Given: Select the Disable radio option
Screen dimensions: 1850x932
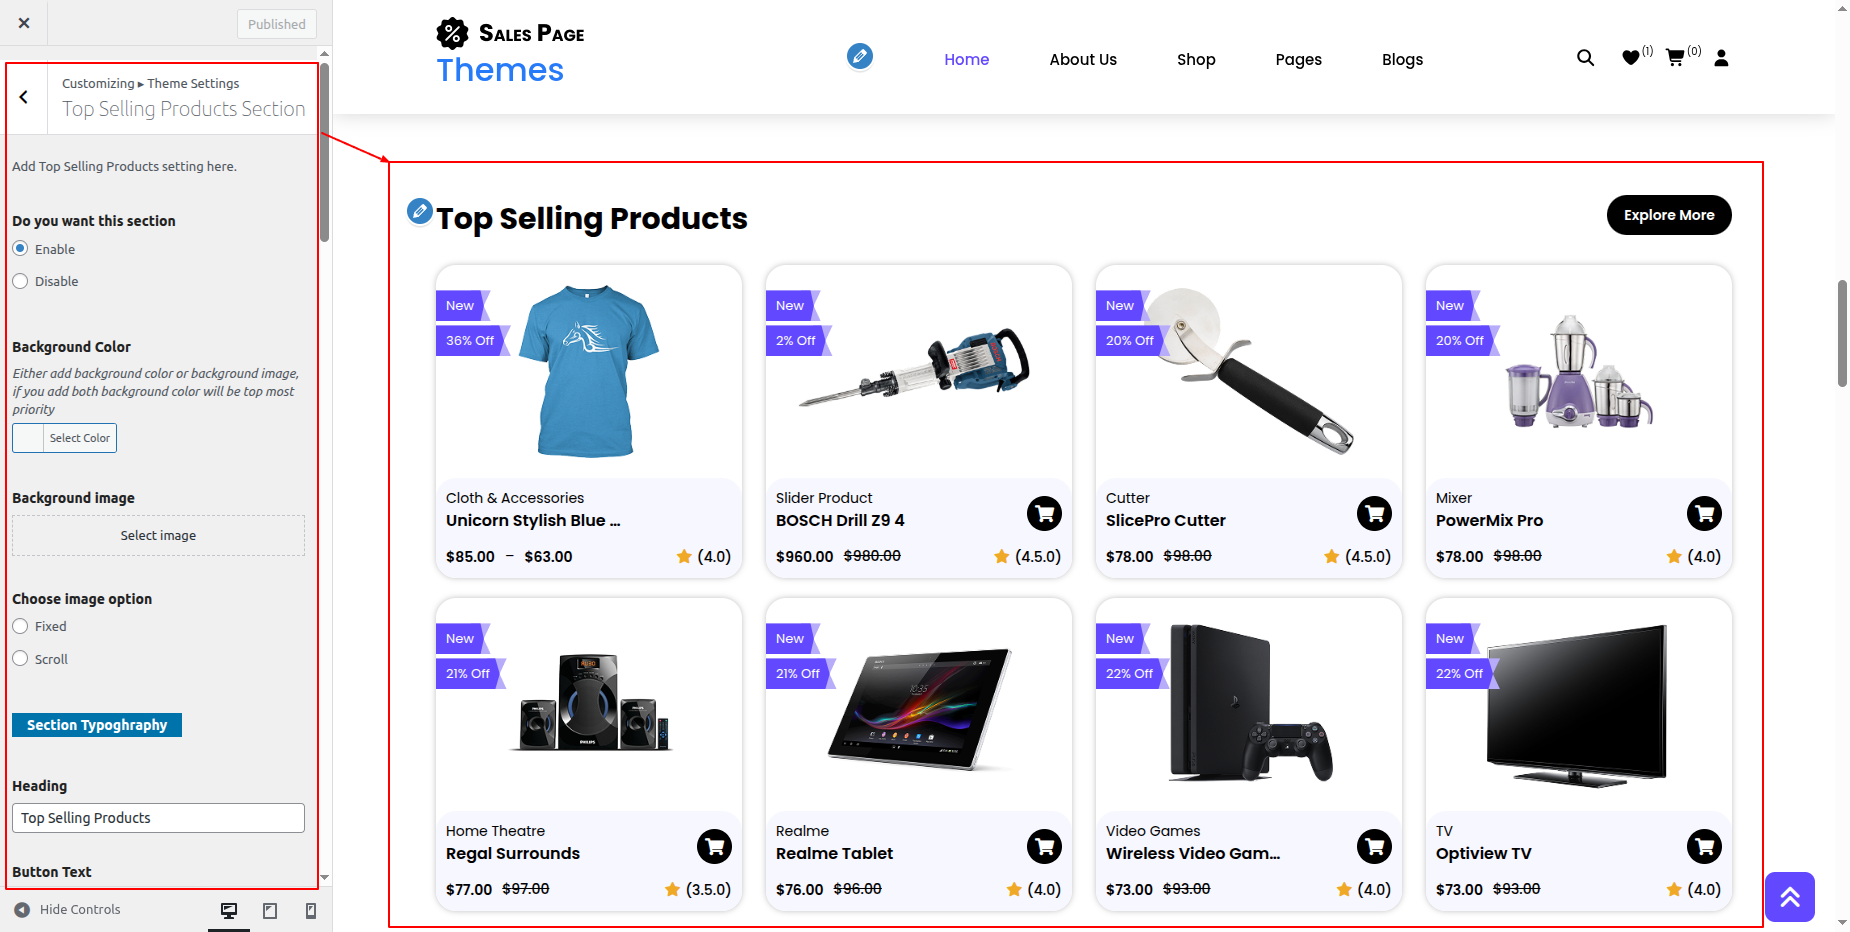Looking at the screenshot, I should tap(21, 281).
